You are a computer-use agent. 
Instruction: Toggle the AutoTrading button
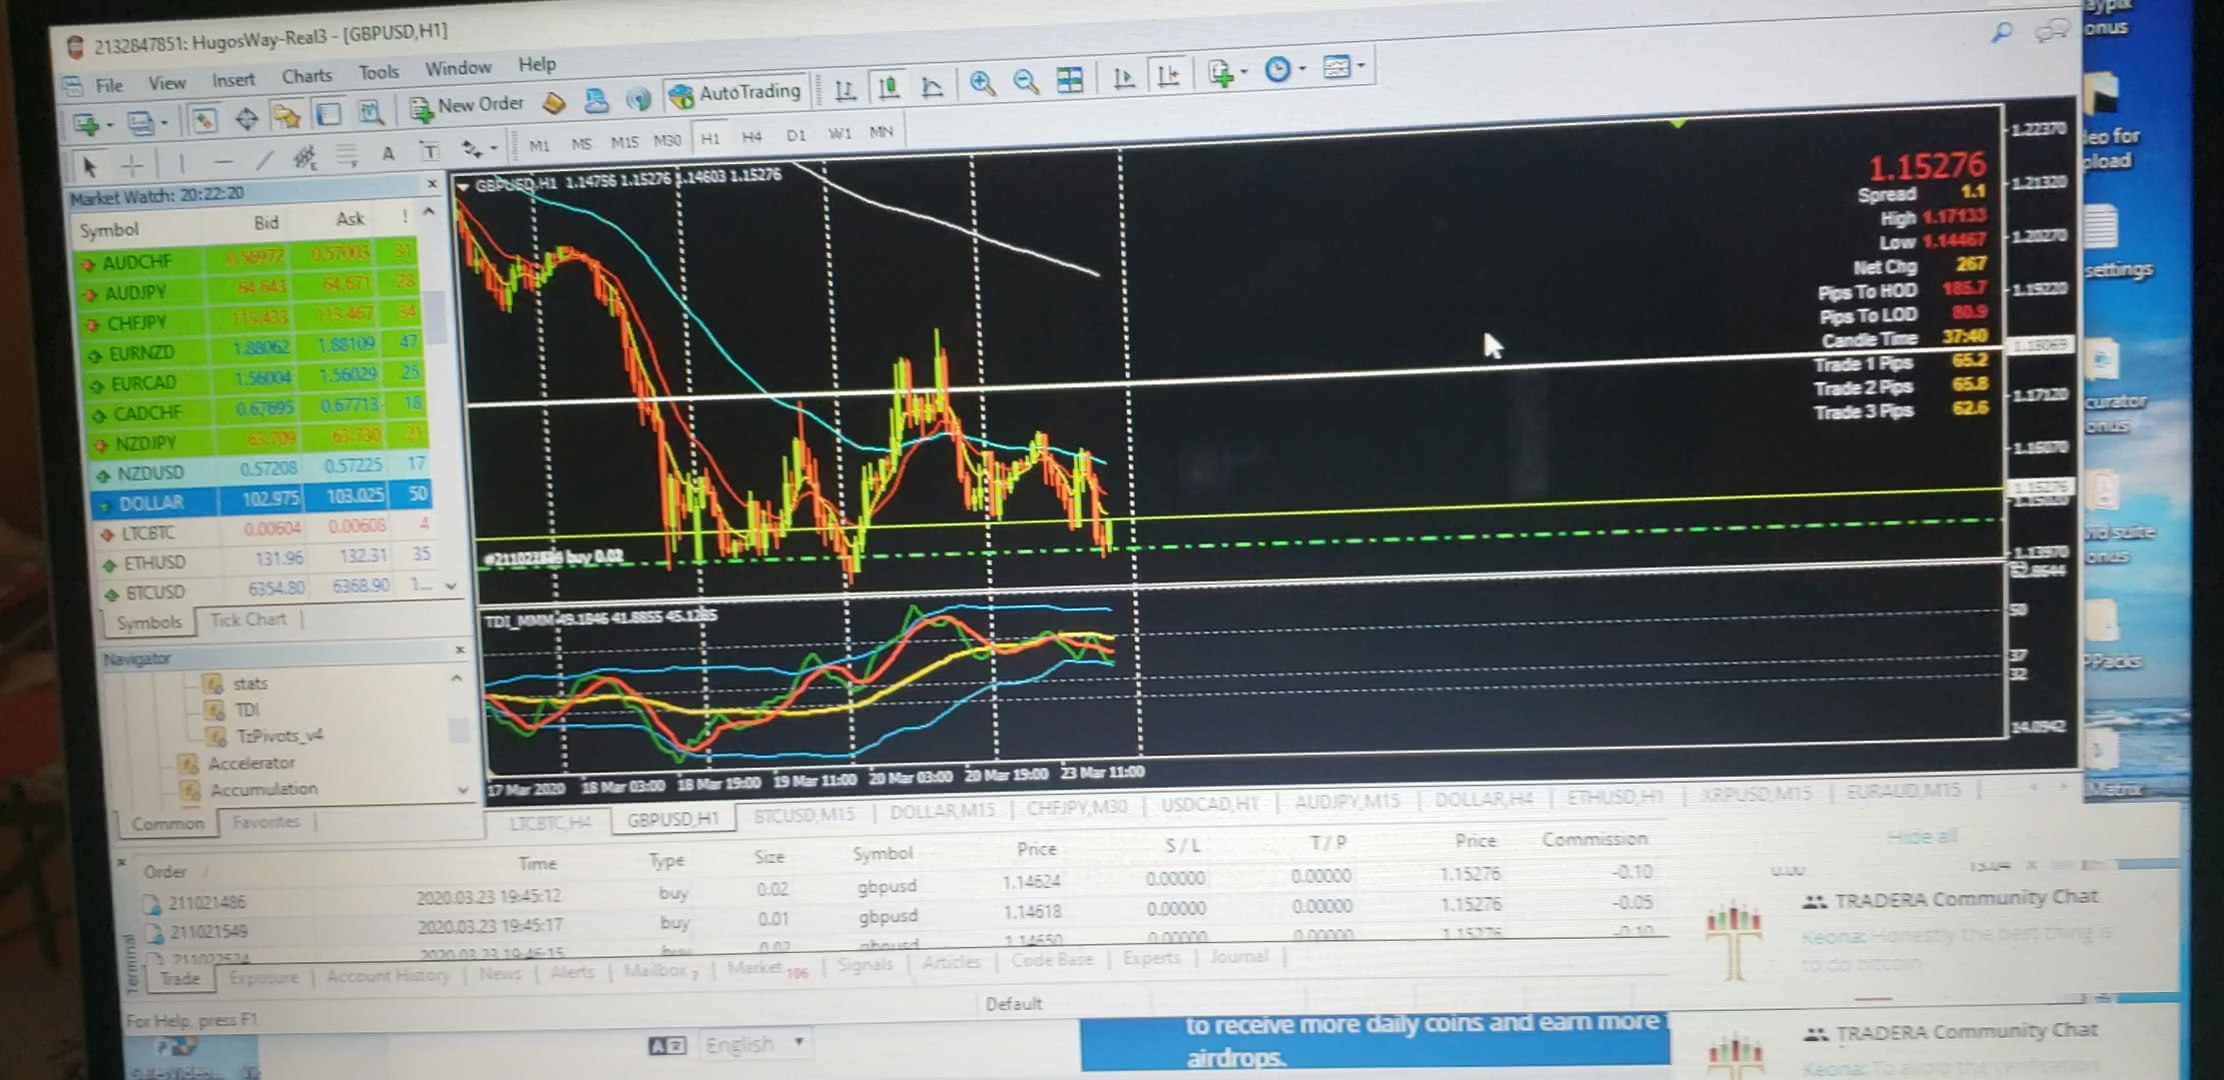[x=736, y=93]
